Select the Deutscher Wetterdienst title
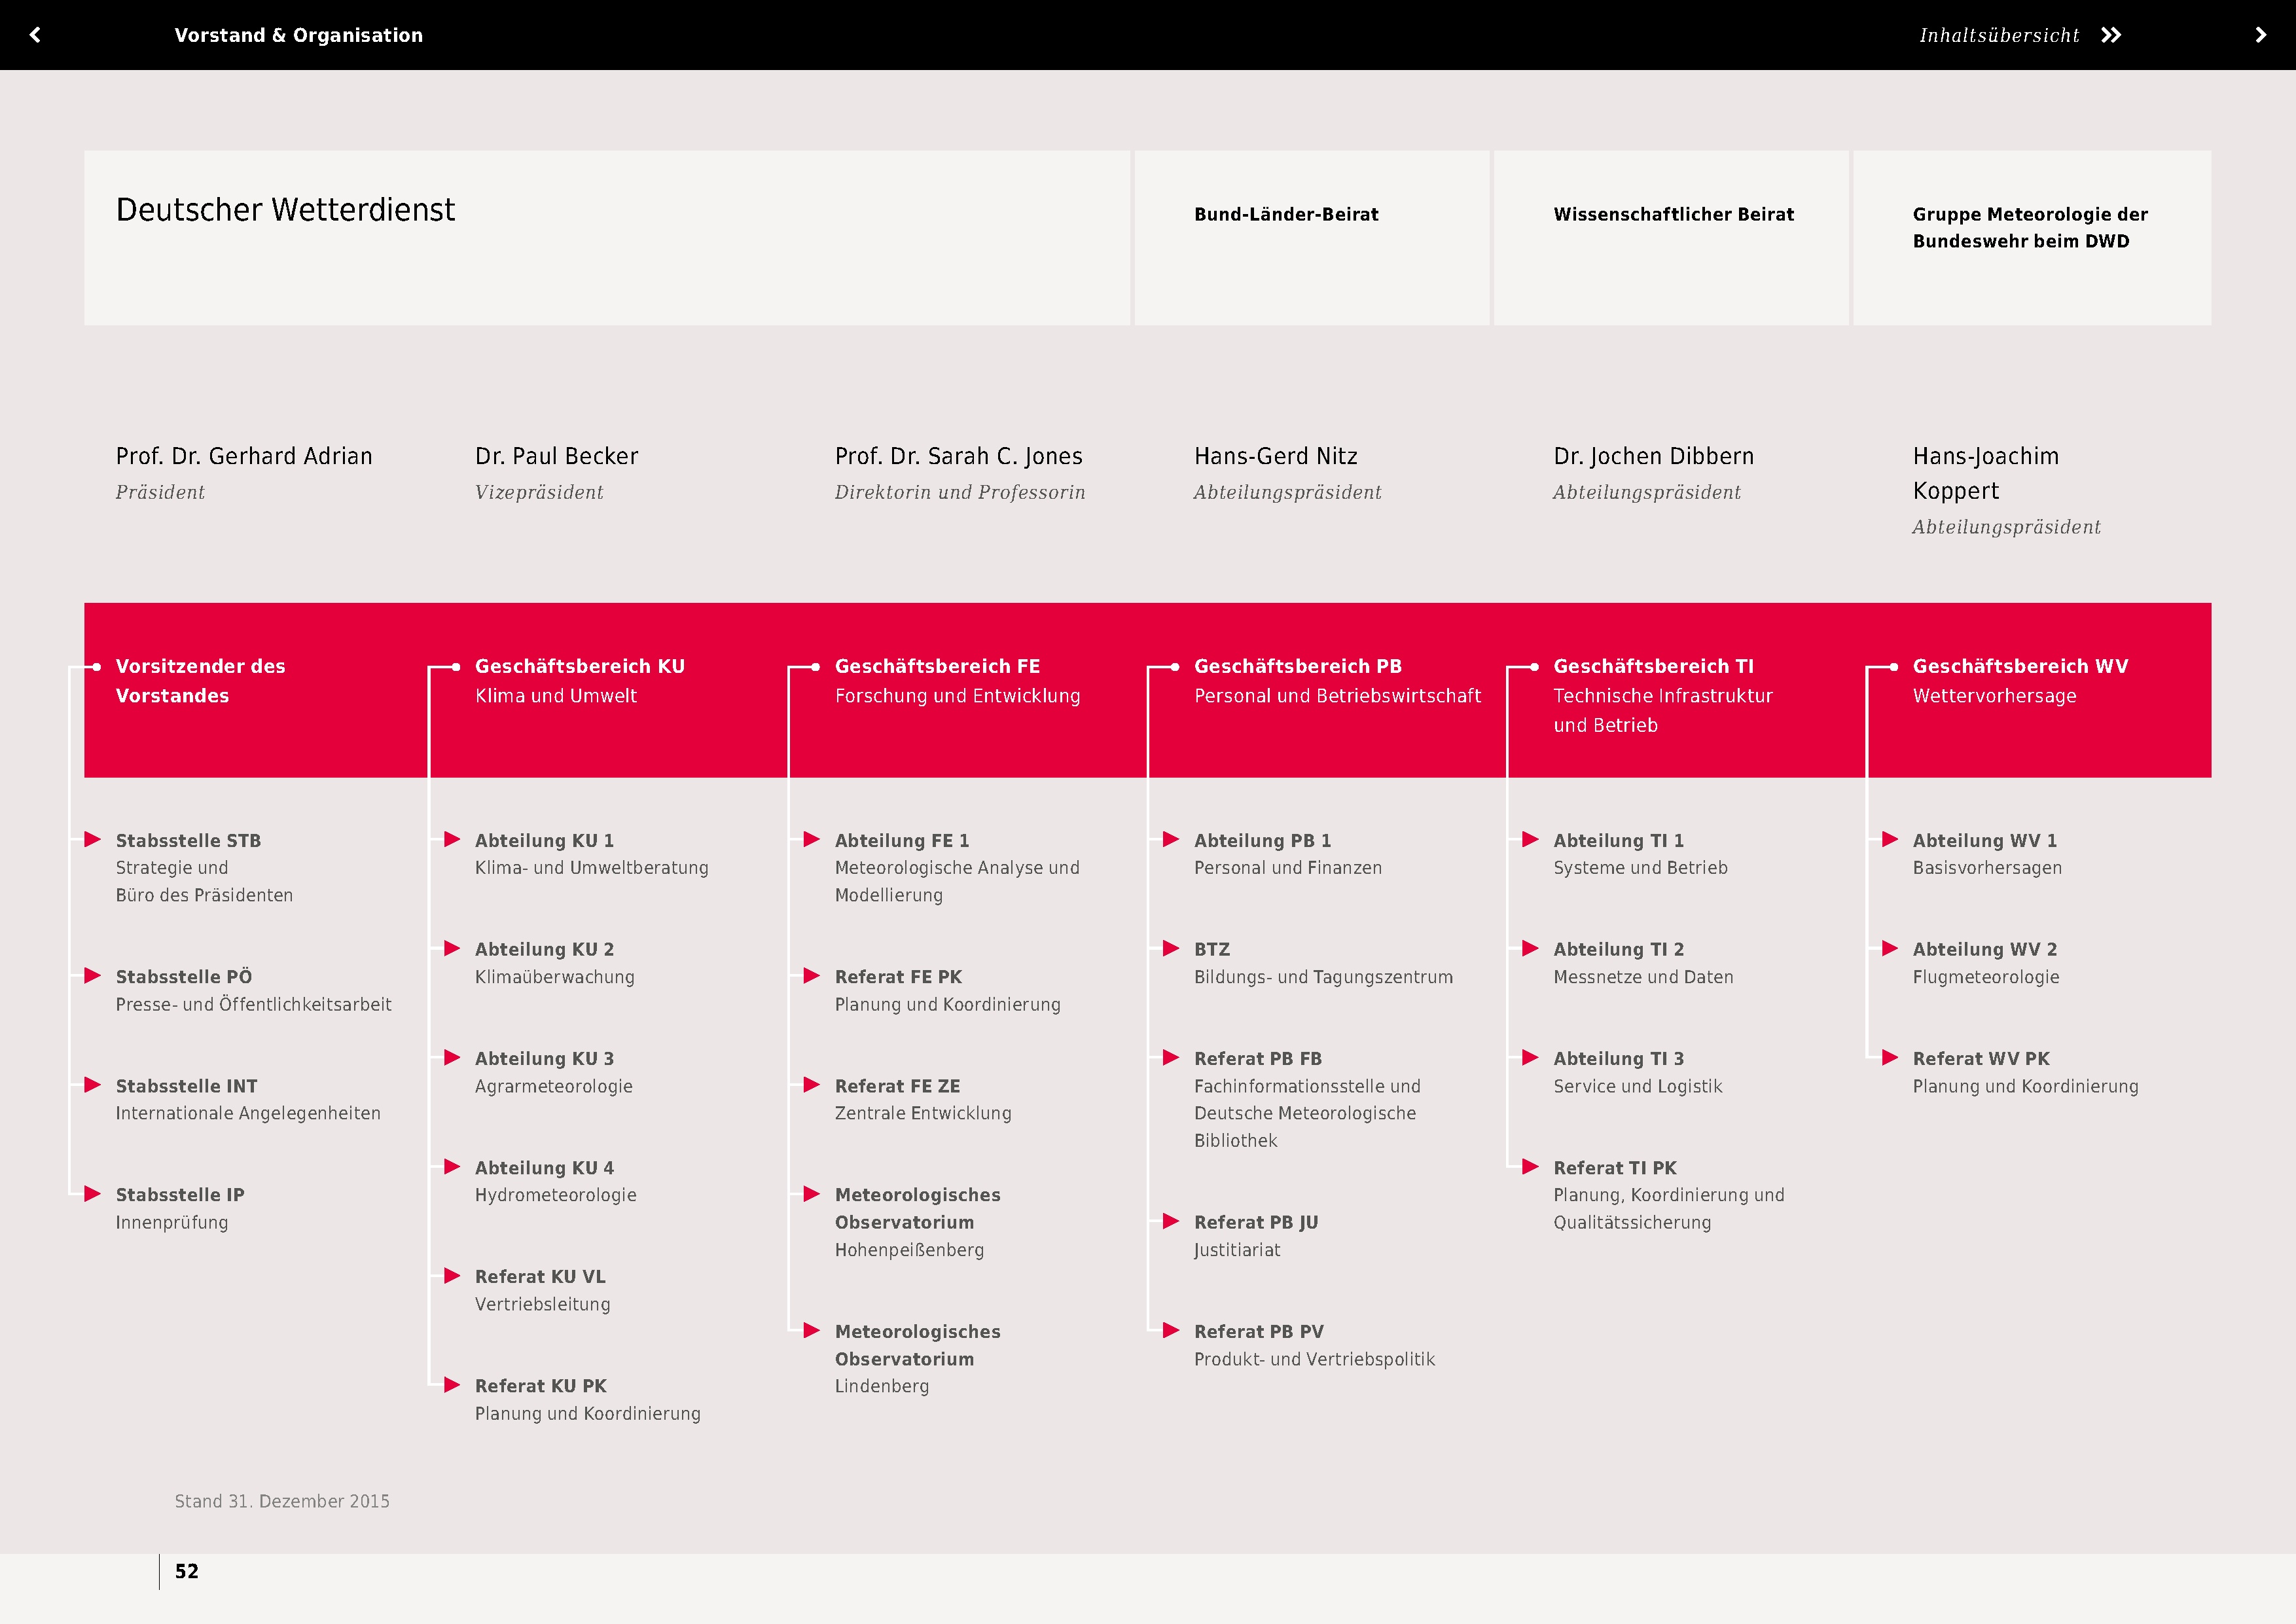Viewport: 2296px width, 1624px height. [285, 210]
